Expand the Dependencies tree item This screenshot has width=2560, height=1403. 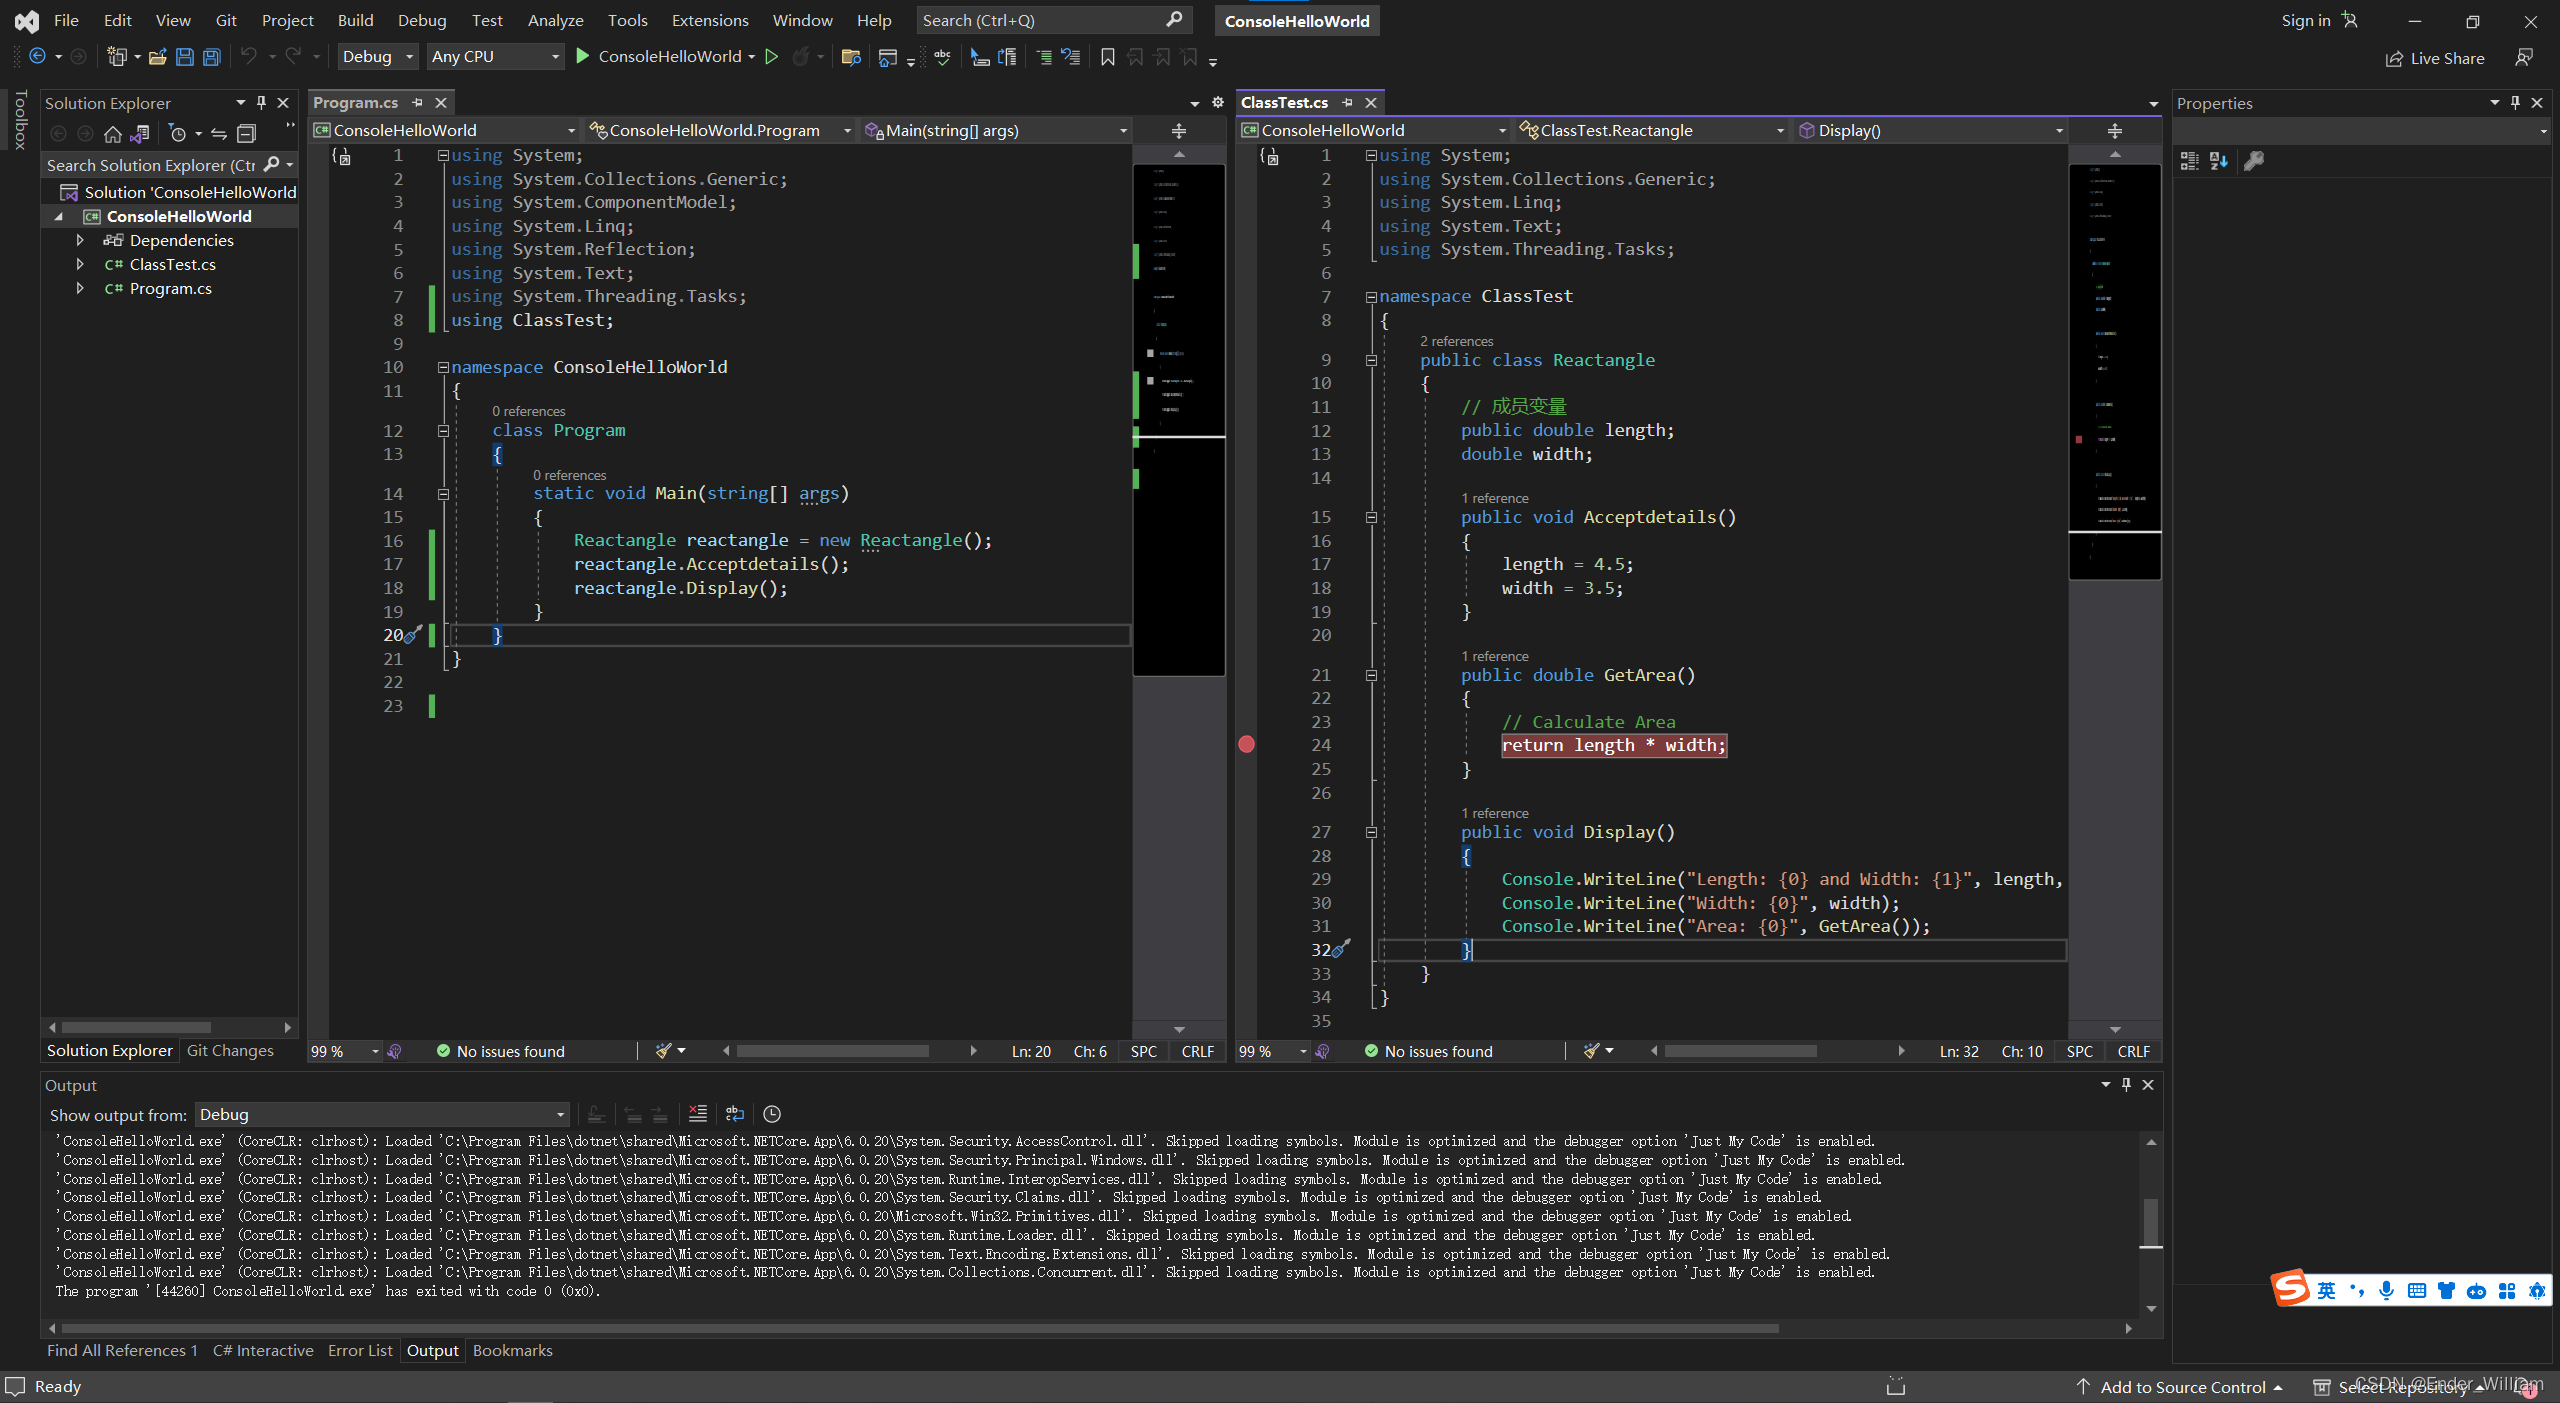pos(76,238)
